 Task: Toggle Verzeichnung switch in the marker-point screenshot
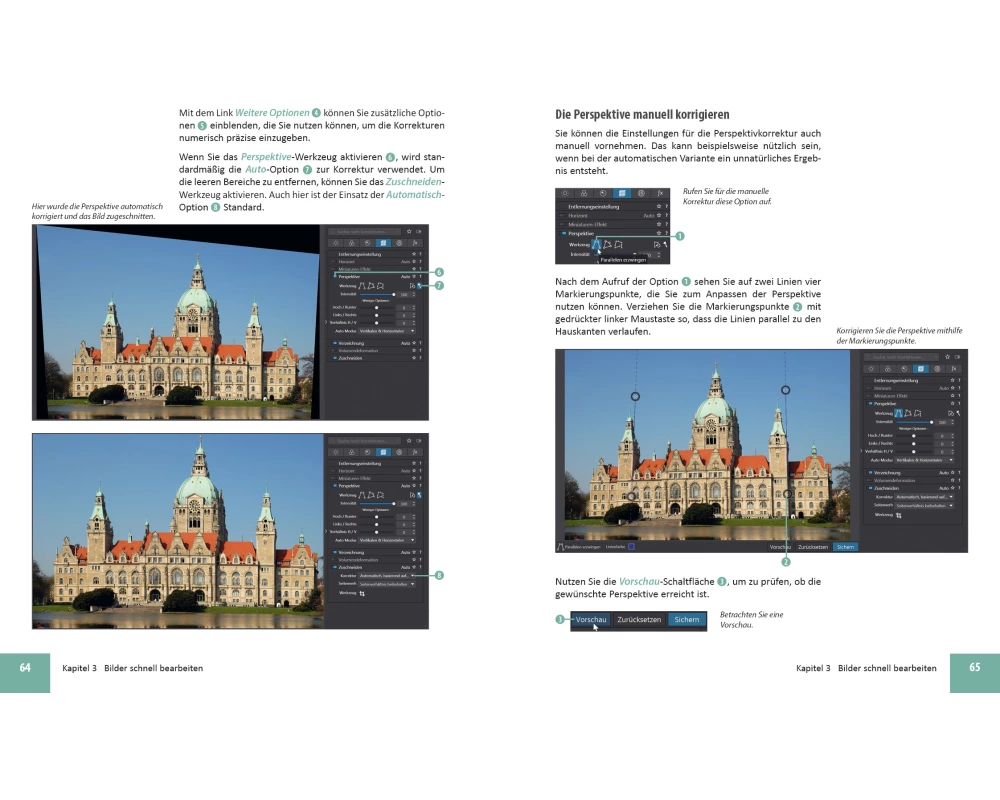pos(869,472)
